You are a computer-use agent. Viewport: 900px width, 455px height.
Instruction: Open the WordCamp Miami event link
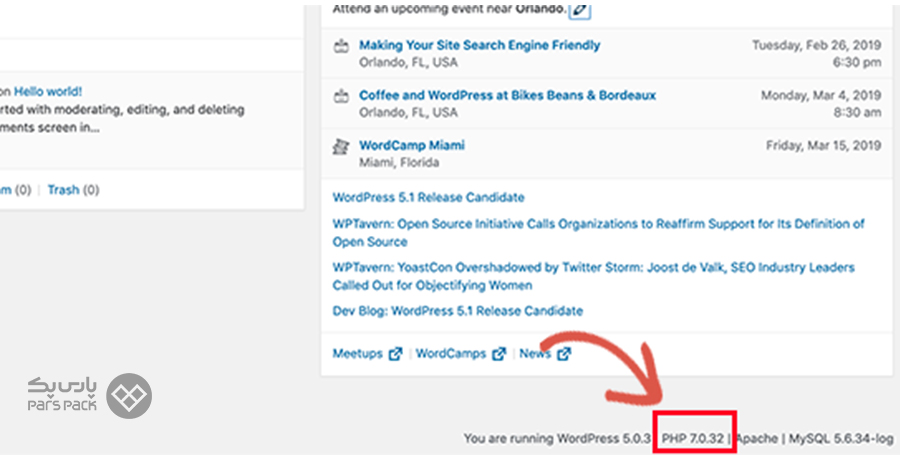click(412, 145)
